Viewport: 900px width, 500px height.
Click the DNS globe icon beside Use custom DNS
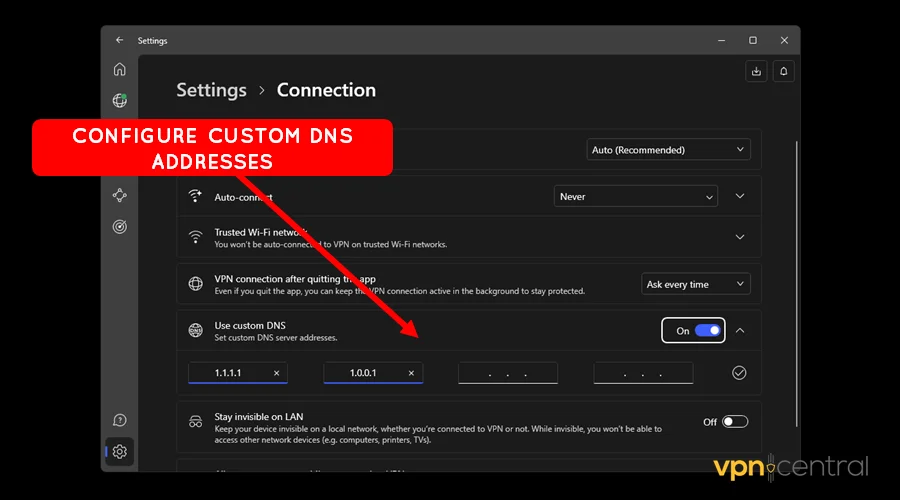[x=195, y=331]
